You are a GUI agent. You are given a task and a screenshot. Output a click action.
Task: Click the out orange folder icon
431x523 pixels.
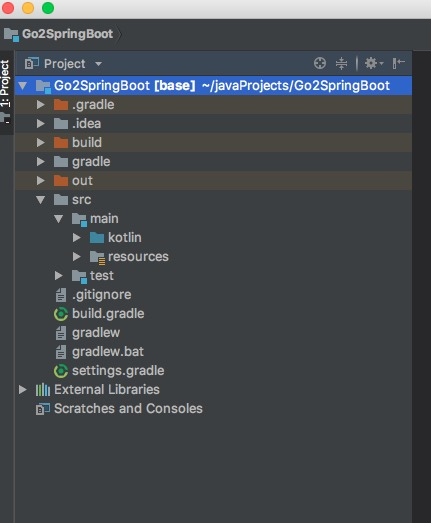coord(61,181)
